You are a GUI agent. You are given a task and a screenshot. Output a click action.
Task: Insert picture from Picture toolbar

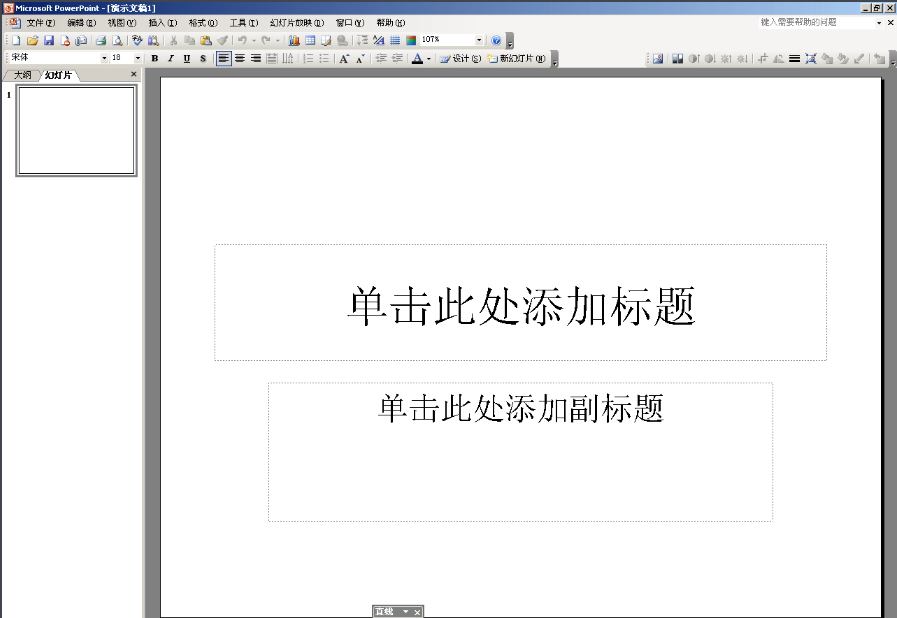tap(658, 58)
